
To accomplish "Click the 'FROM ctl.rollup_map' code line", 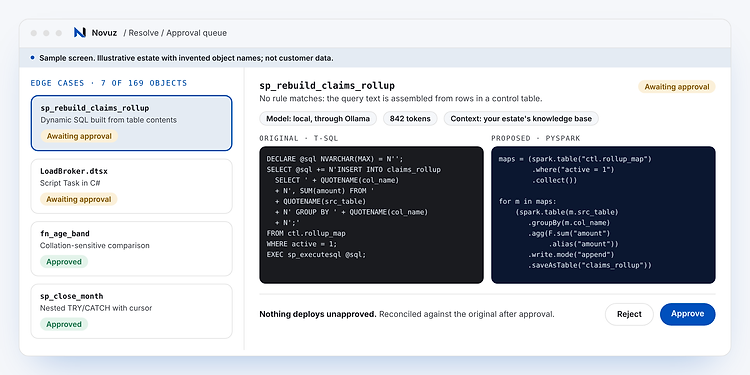I will (306, 233).
